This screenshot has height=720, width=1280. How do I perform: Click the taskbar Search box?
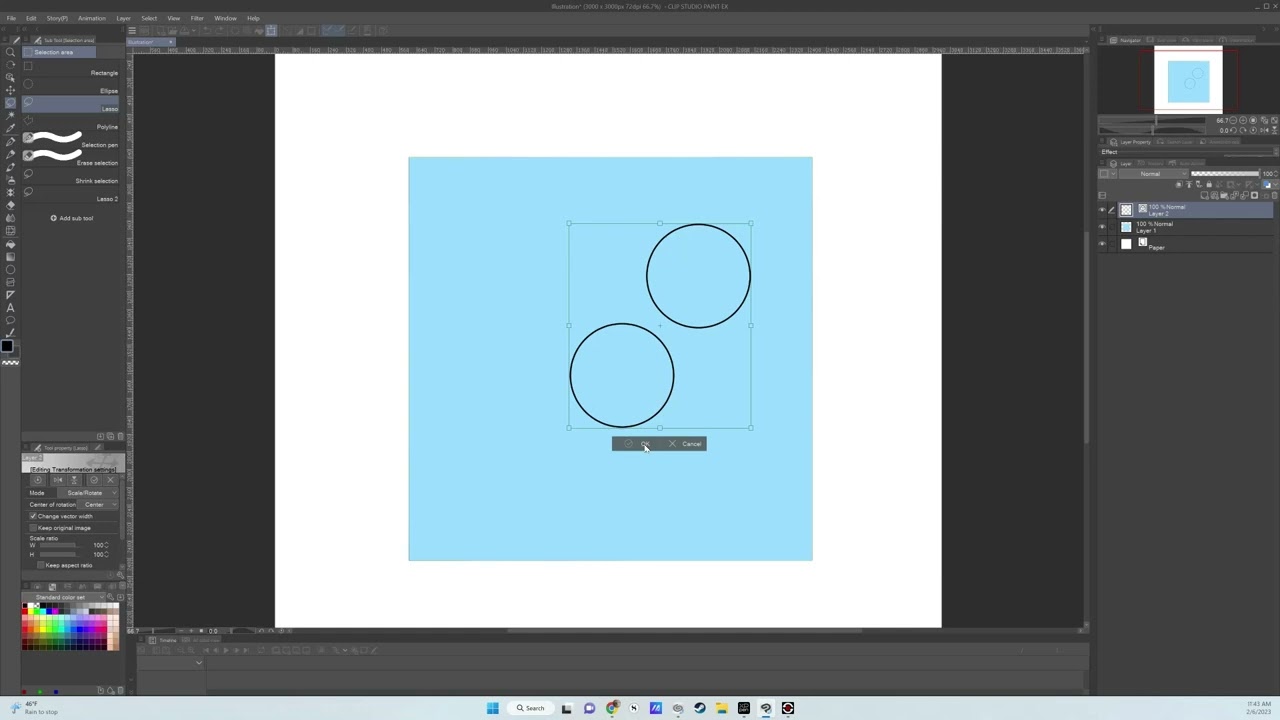point(531,708)
